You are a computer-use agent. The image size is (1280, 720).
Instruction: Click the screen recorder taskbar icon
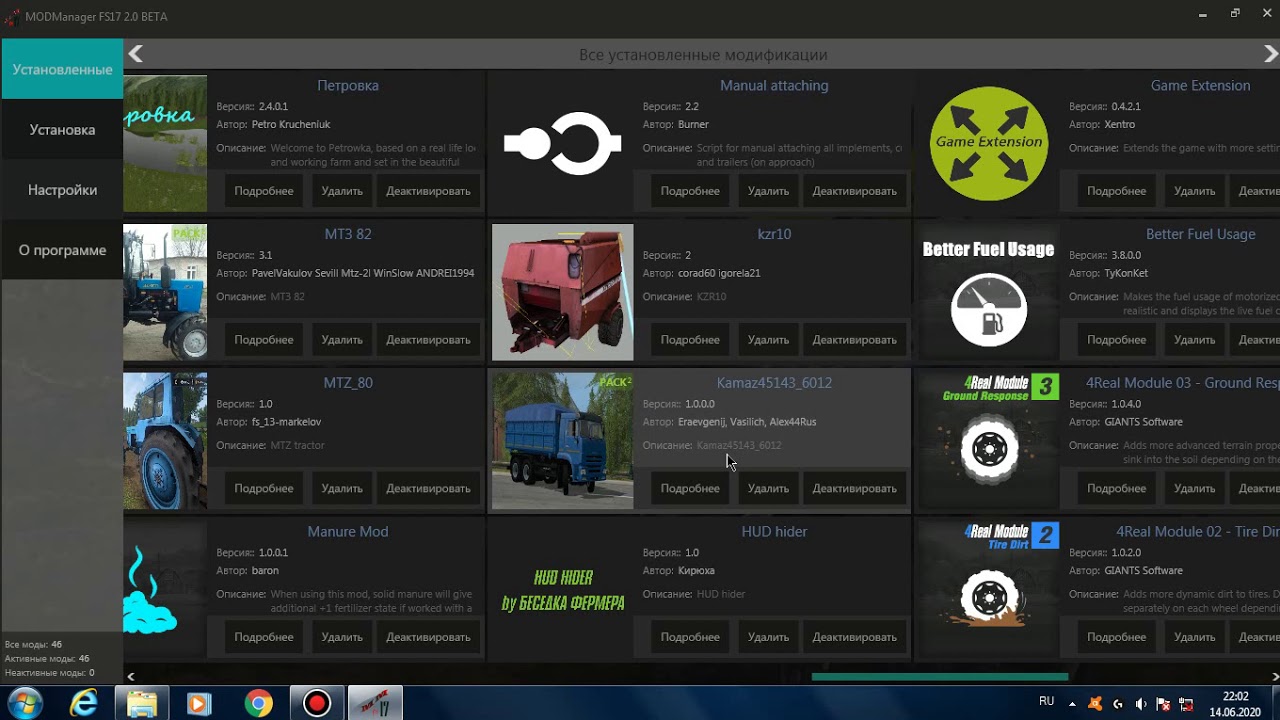click(317, 703)
